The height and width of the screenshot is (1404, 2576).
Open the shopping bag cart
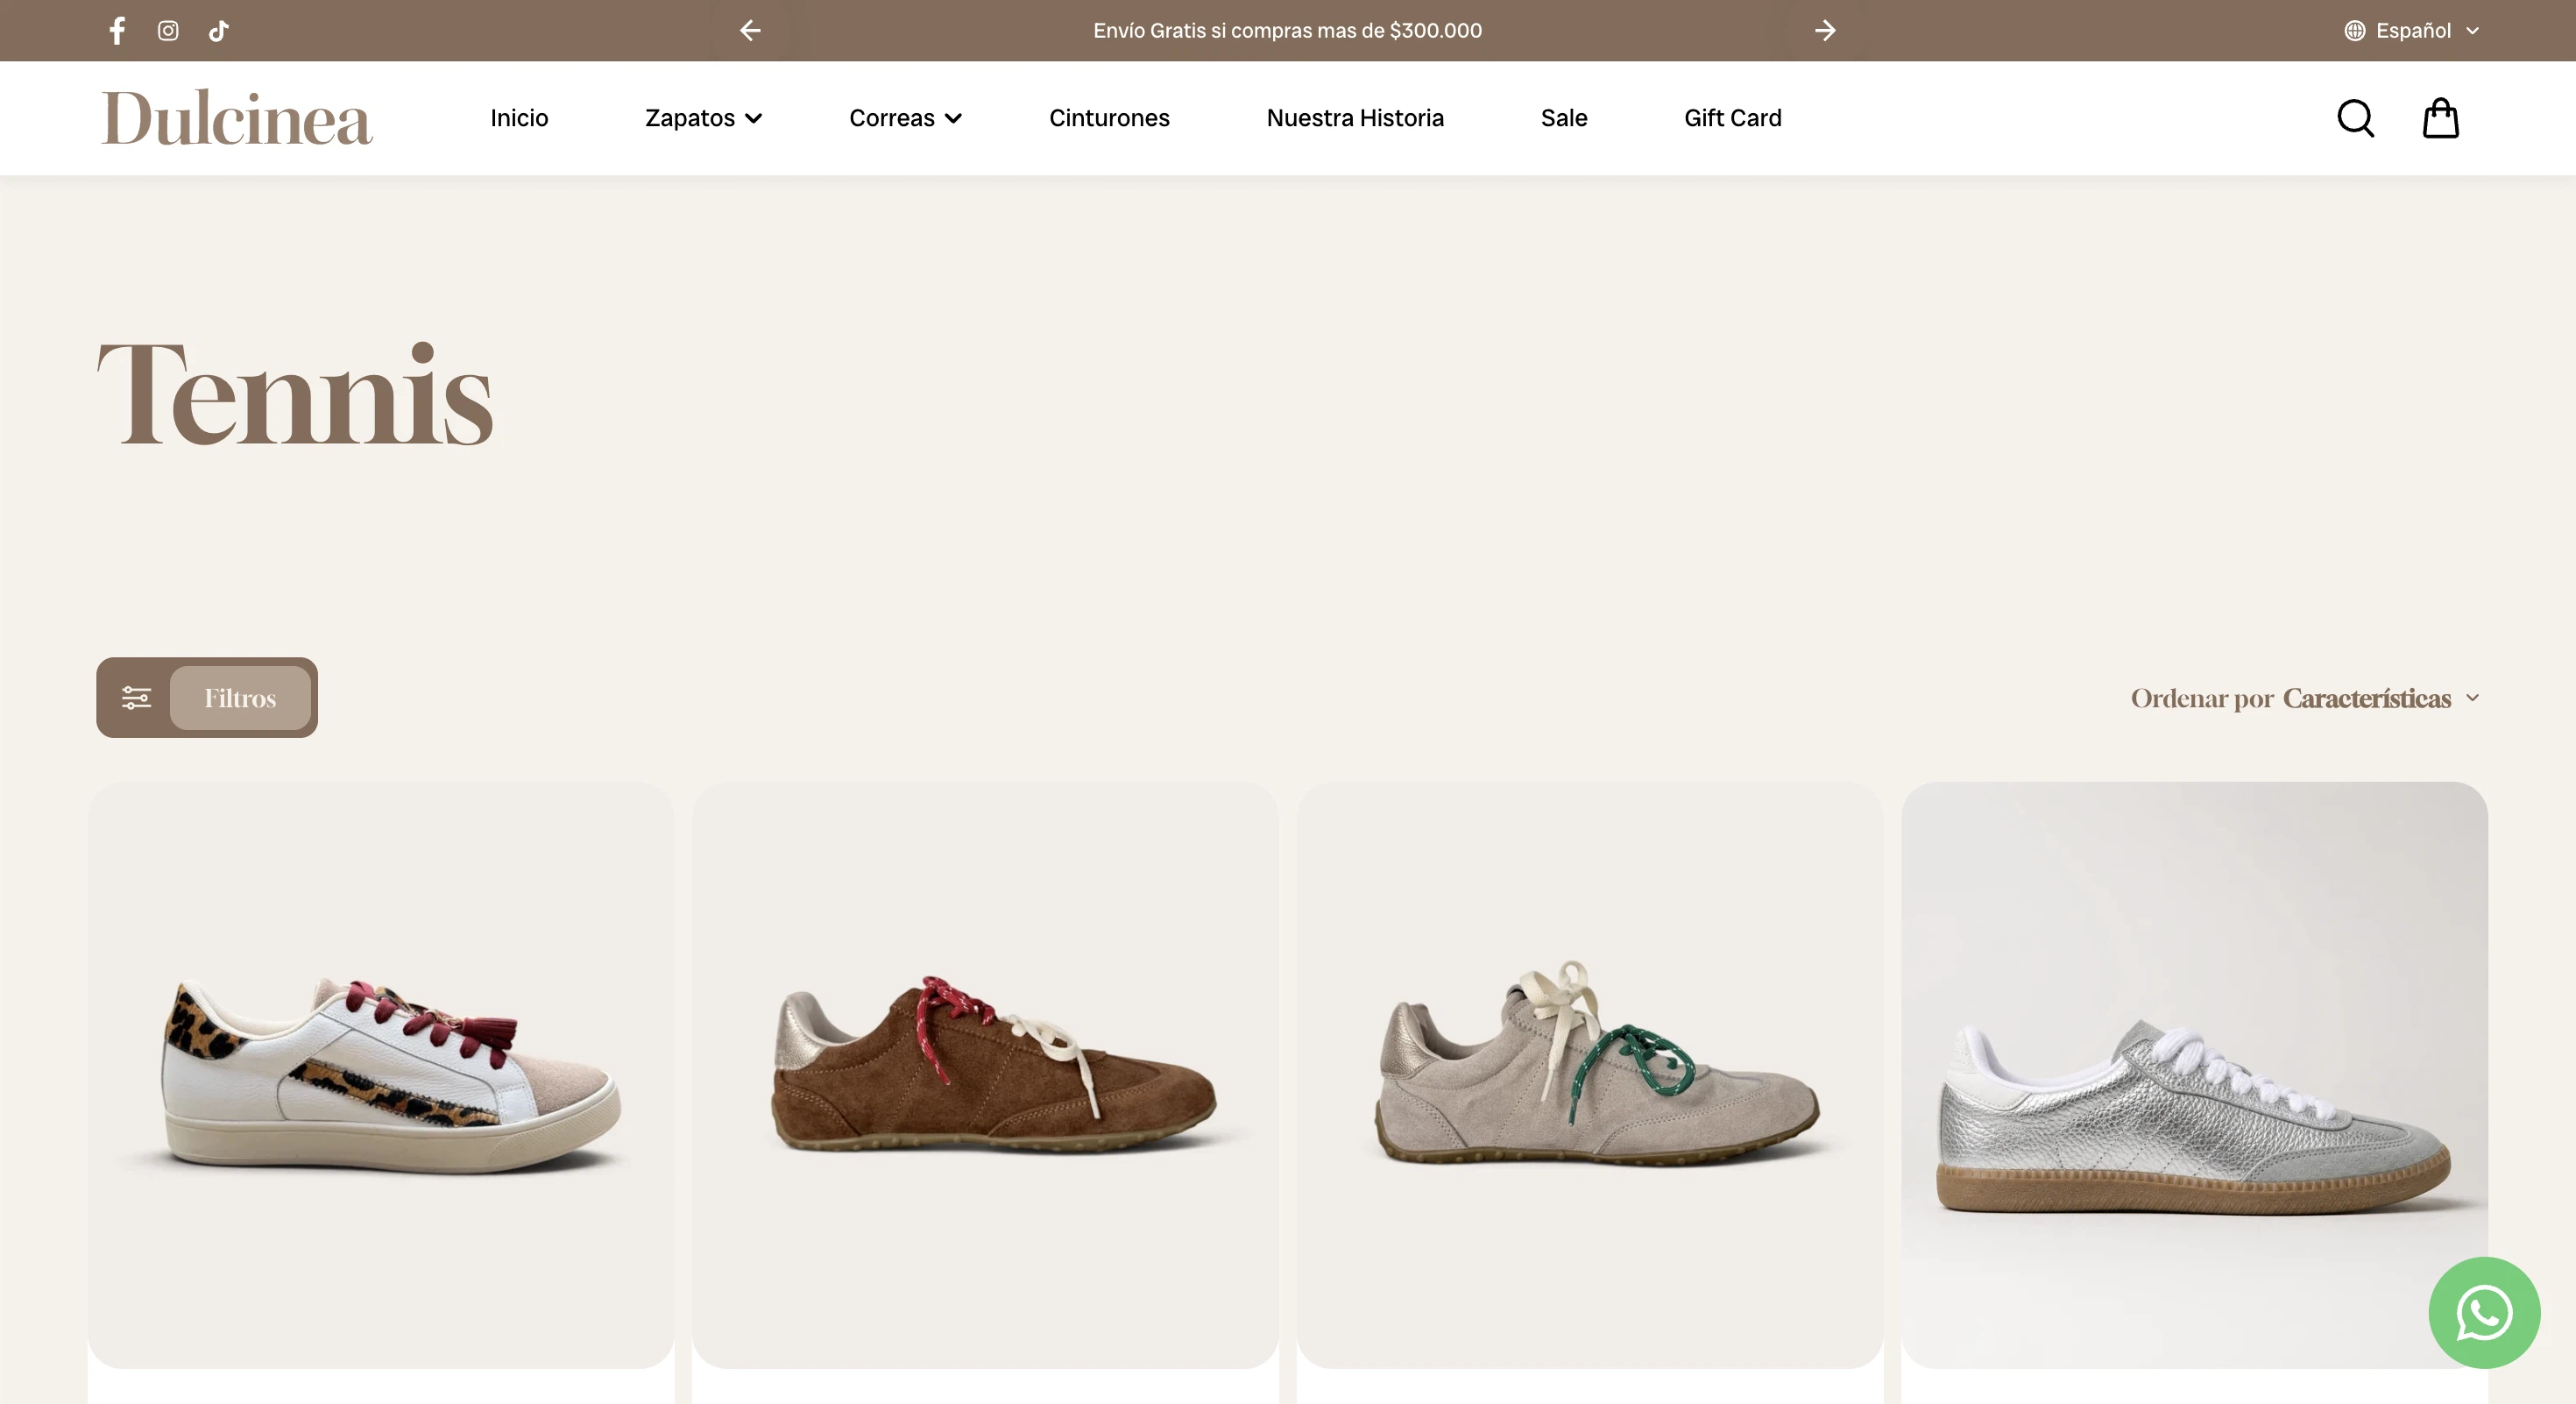(2440, 118)
